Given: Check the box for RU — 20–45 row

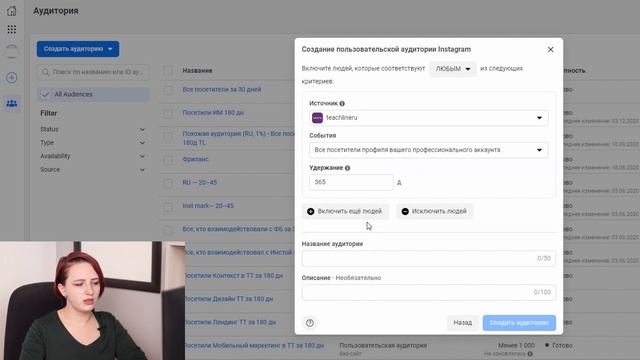Looking at the screenshot, I should coord(168,183).
